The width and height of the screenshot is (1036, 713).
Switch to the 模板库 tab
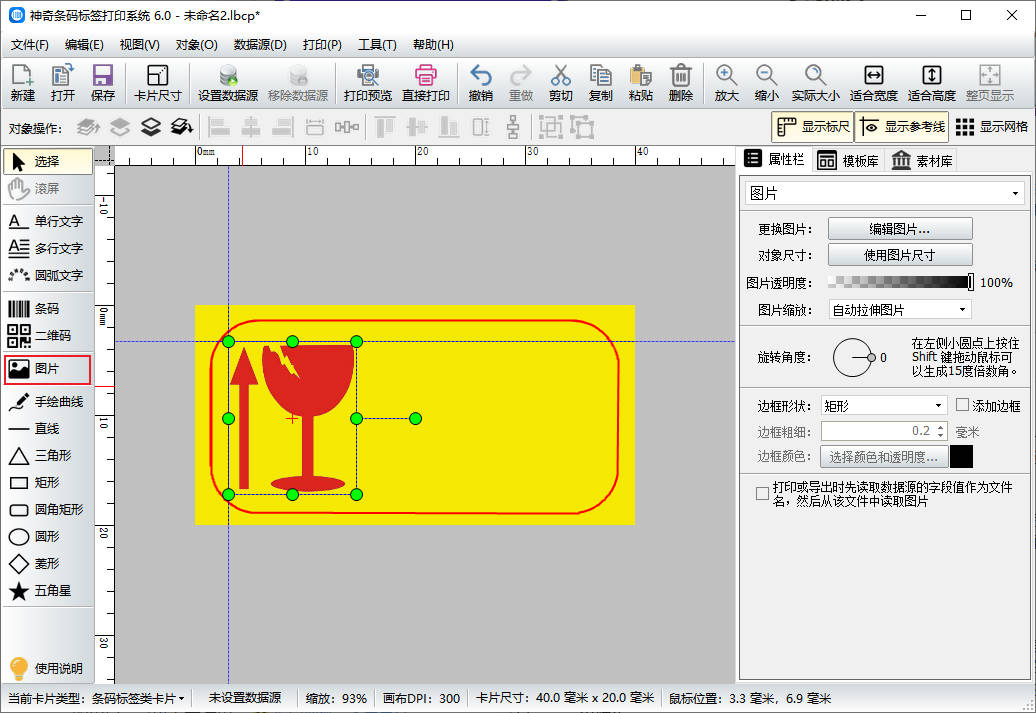[x=848, y=161]
